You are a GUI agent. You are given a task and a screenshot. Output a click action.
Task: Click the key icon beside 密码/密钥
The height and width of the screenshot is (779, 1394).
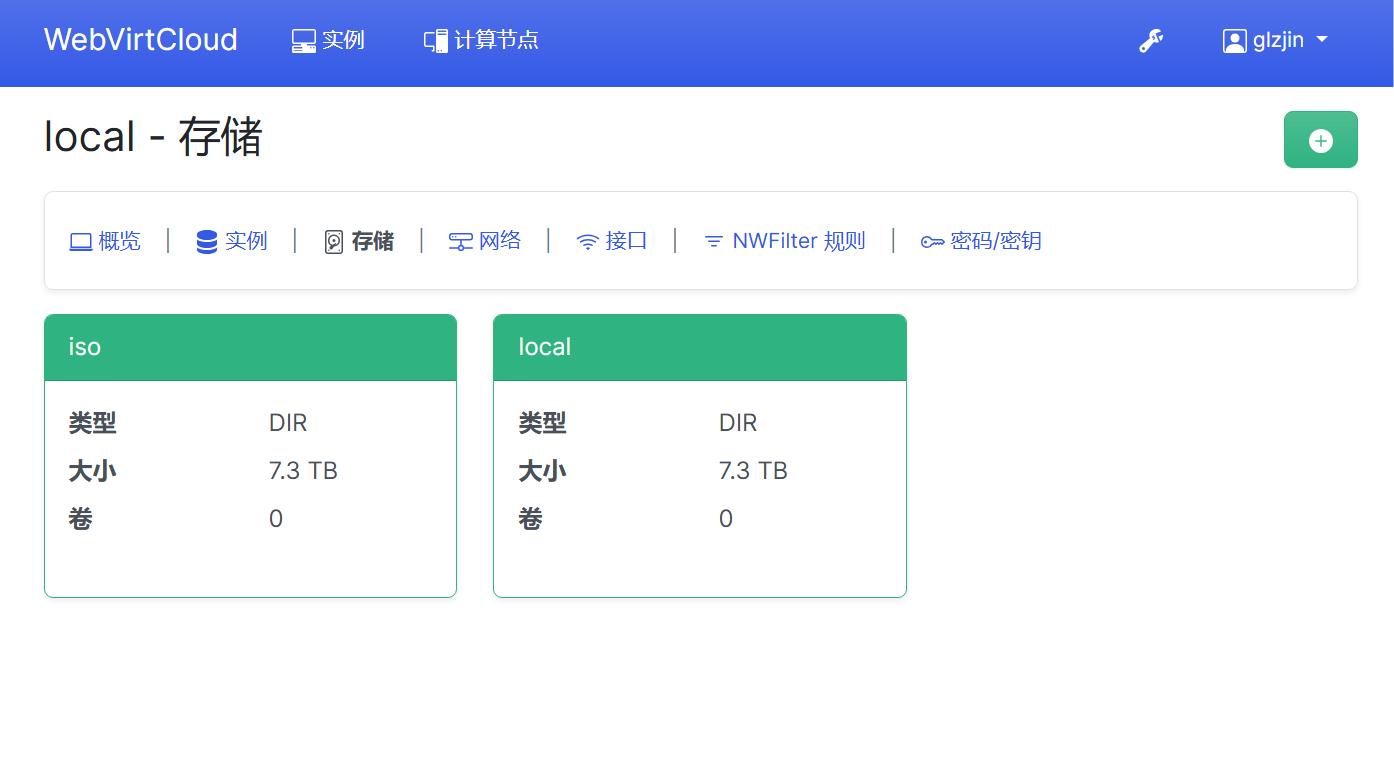coord(932,242)
